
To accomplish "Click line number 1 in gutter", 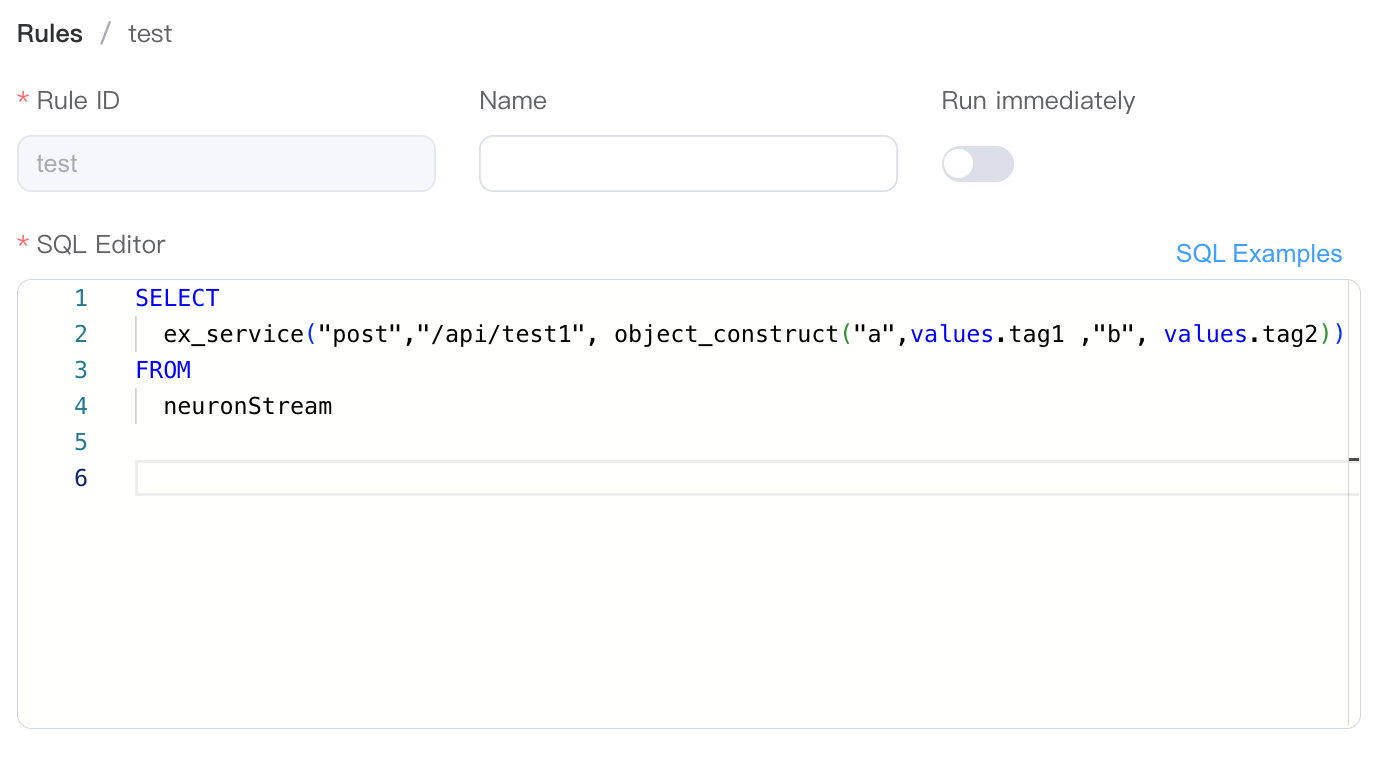I will [81, 298].
